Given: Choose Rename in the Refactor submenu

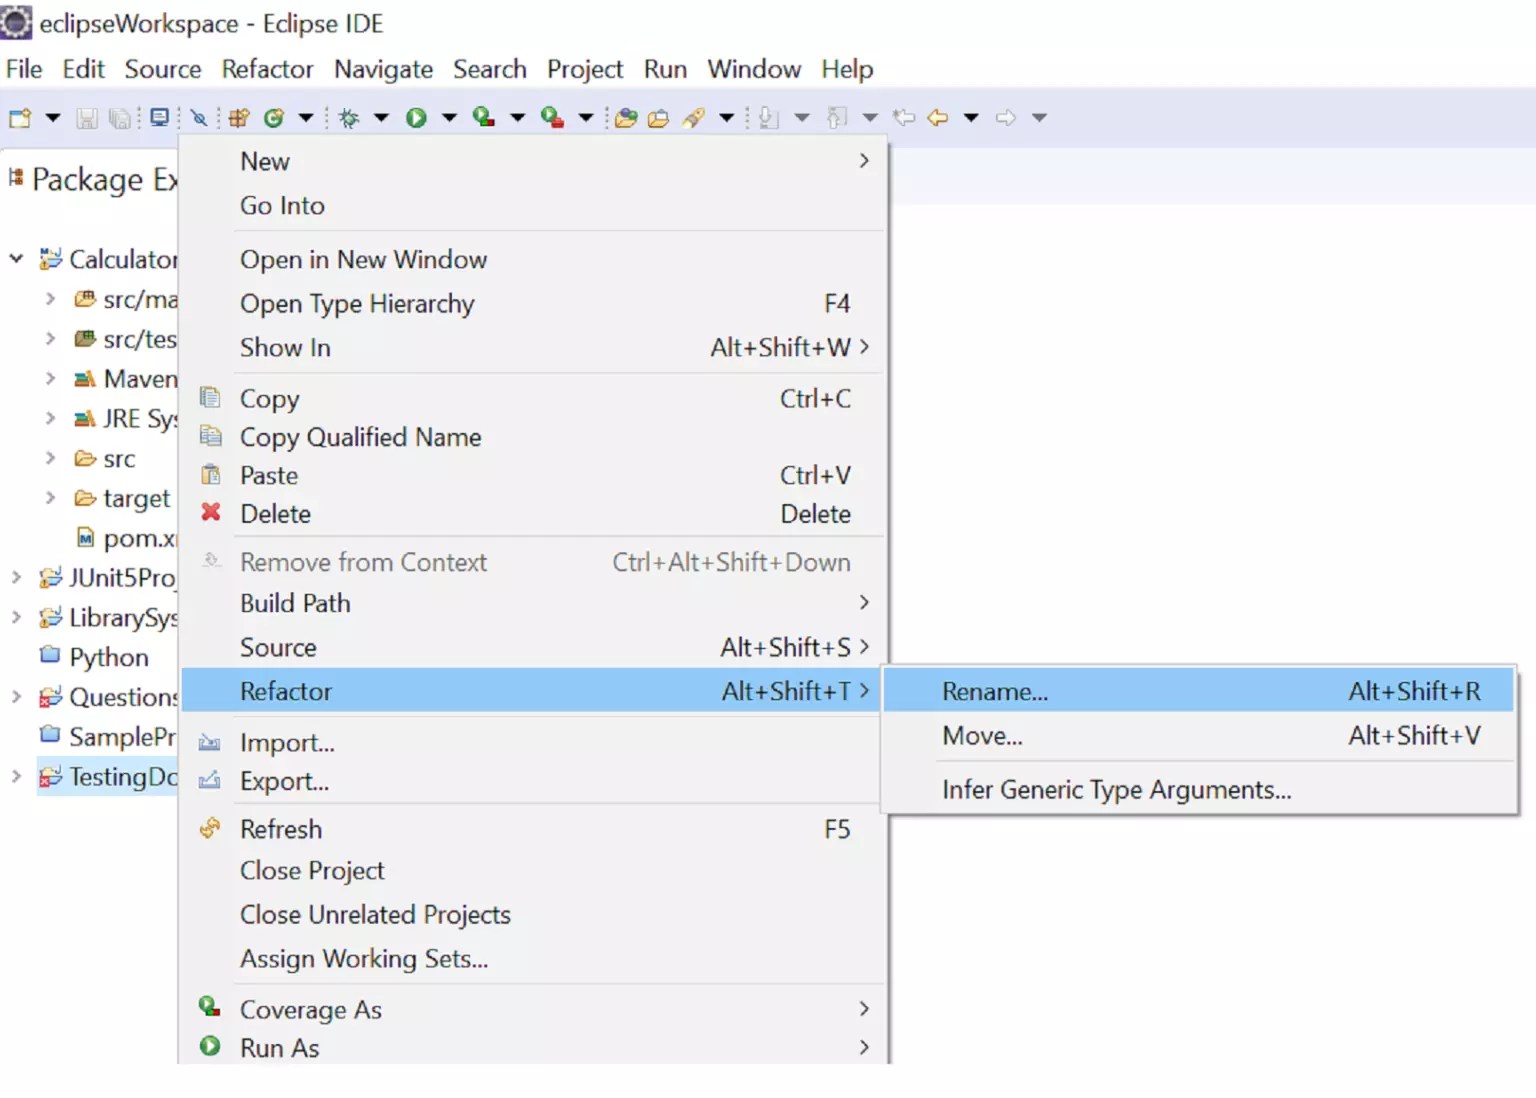Looking at the screenshot, I should point(995,690).
